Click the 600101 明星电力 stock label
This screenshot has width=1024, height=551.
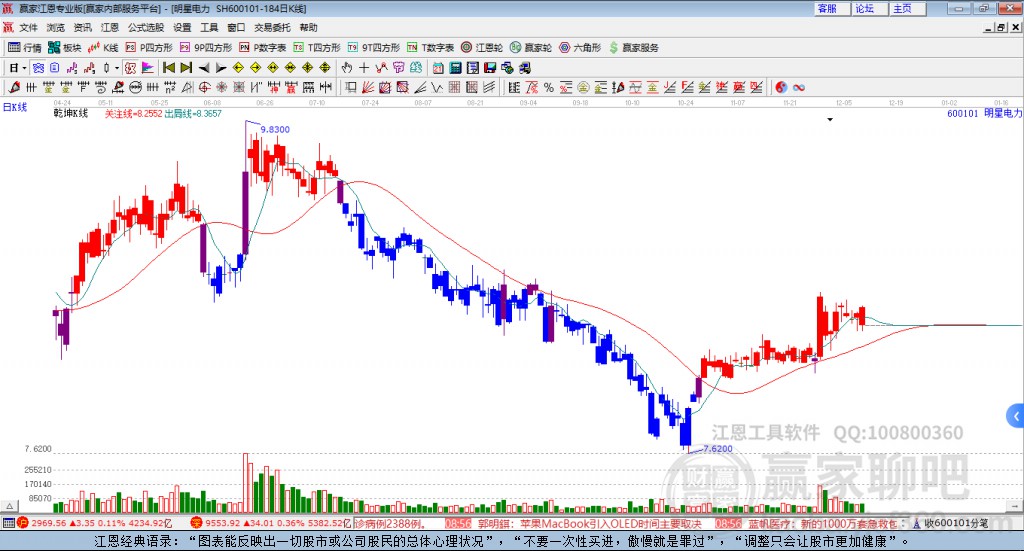985,113
